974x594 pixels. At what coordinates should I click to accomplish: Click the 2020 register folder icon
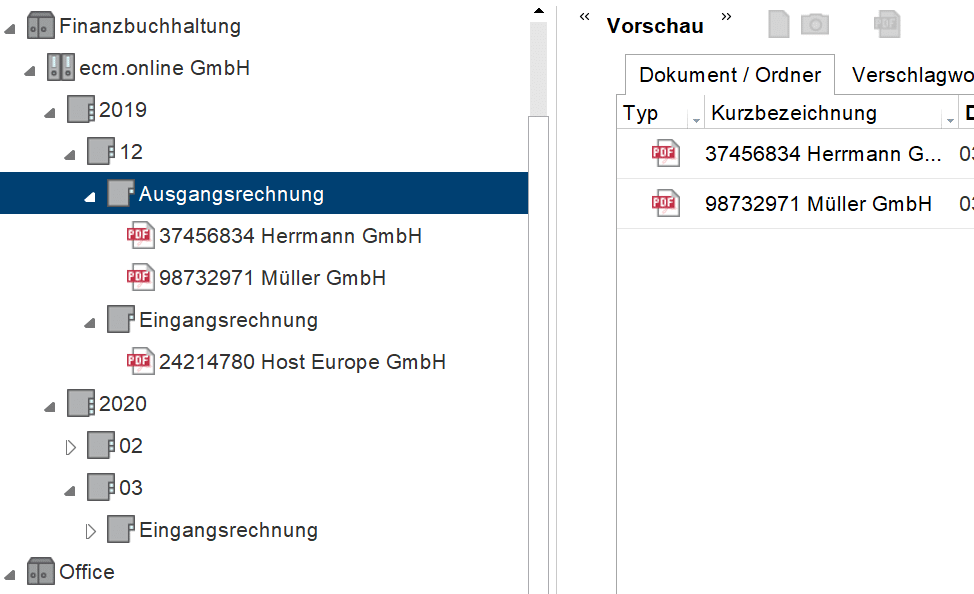point(81,404)
